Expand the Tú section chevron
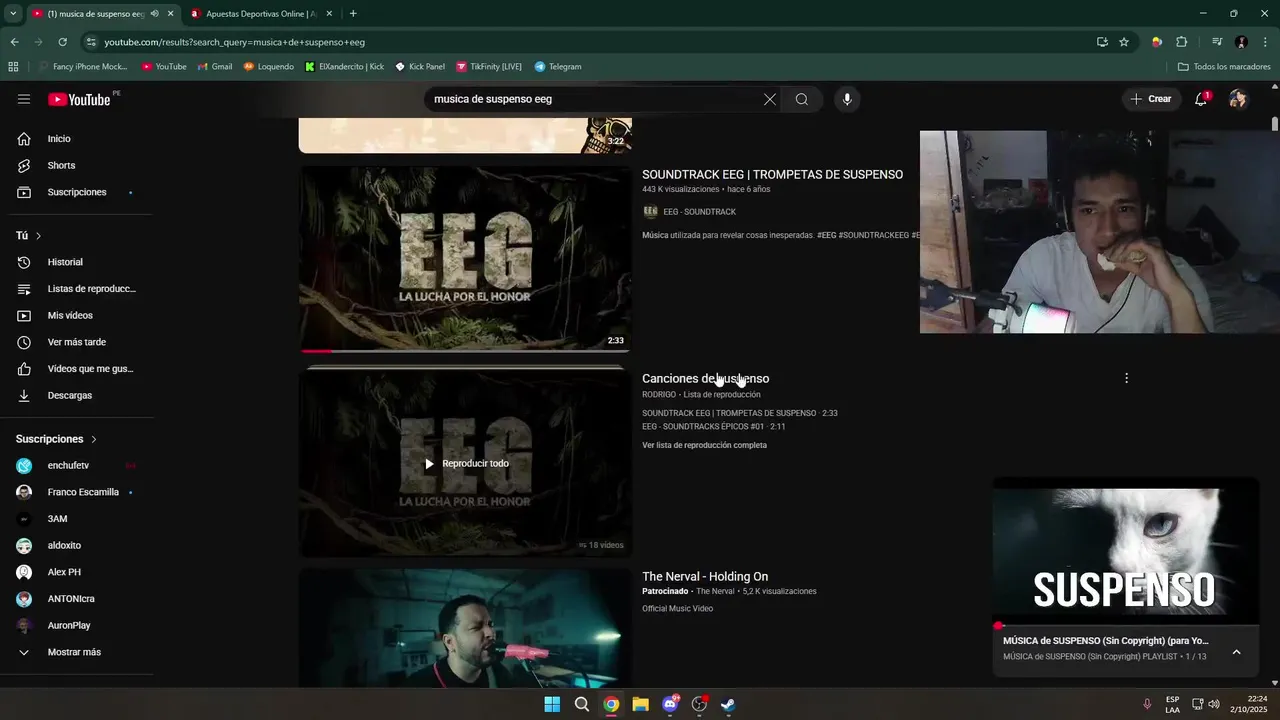 tap(38, 236)
